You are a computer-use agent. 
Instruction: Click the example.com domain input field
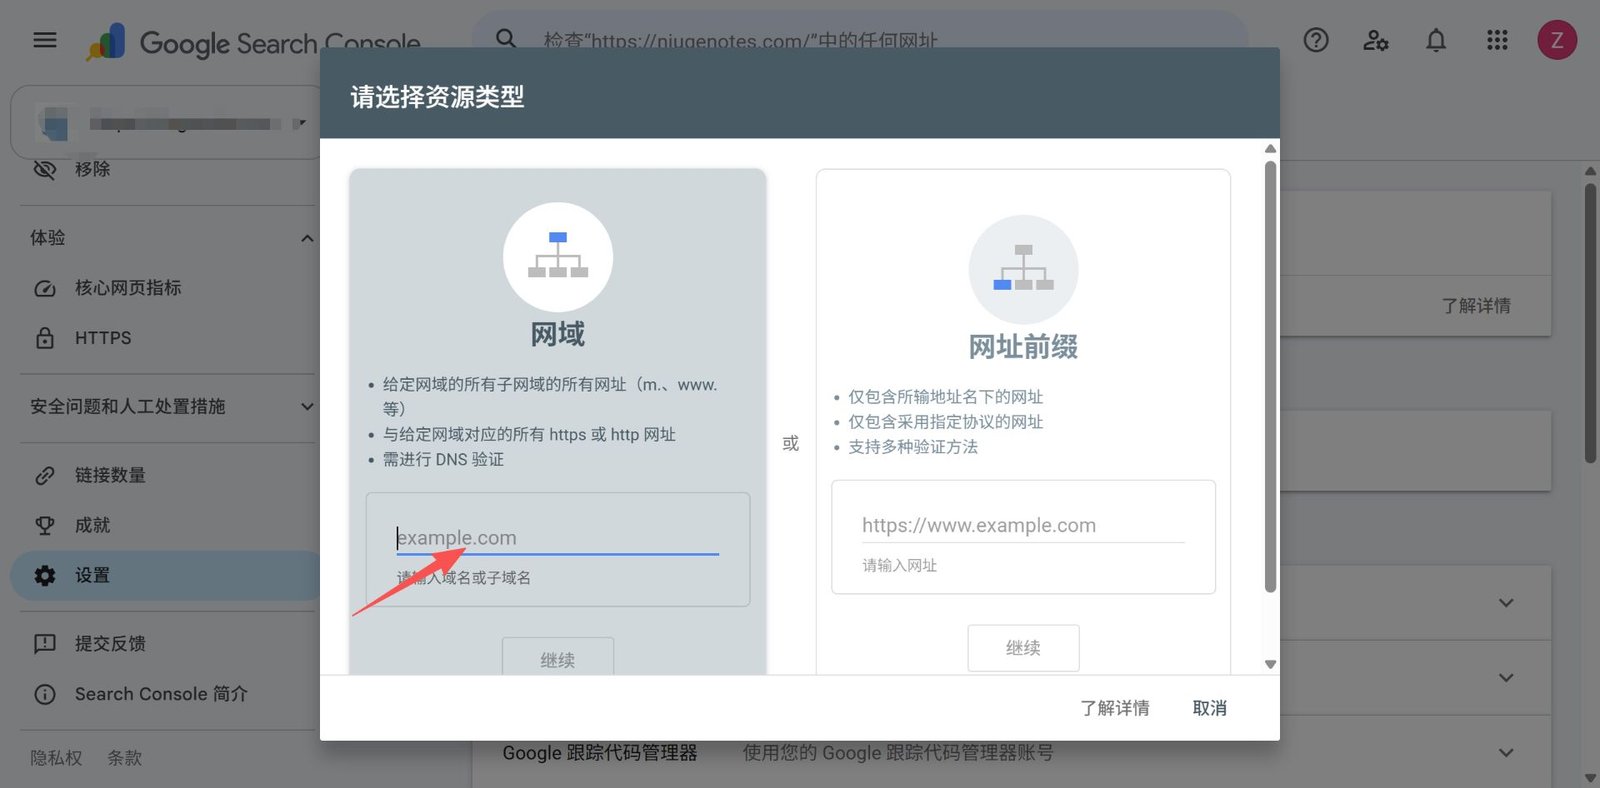point(558,538)
